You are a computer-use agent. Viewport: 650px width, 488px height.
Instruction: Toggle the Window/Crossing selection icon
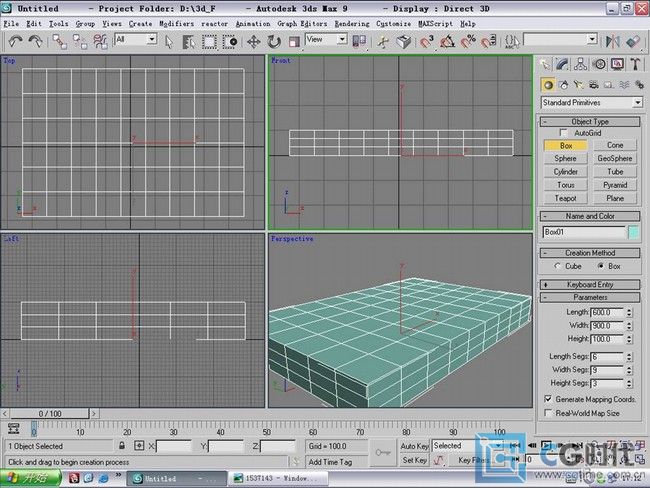(x=230, y=42)
